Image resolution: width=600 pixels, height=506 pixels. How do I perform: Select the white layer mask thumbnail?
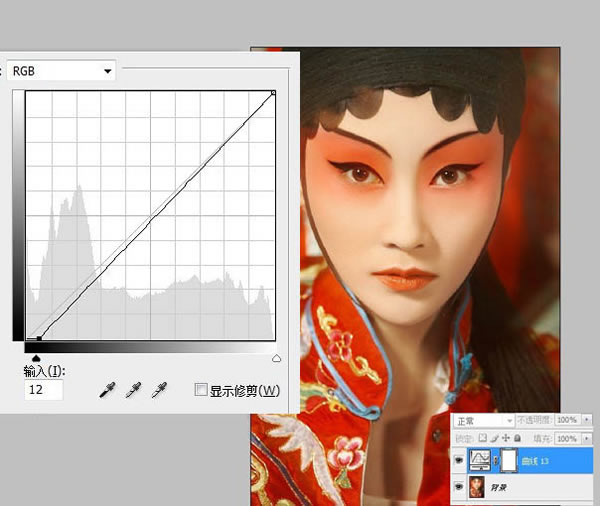509,460
